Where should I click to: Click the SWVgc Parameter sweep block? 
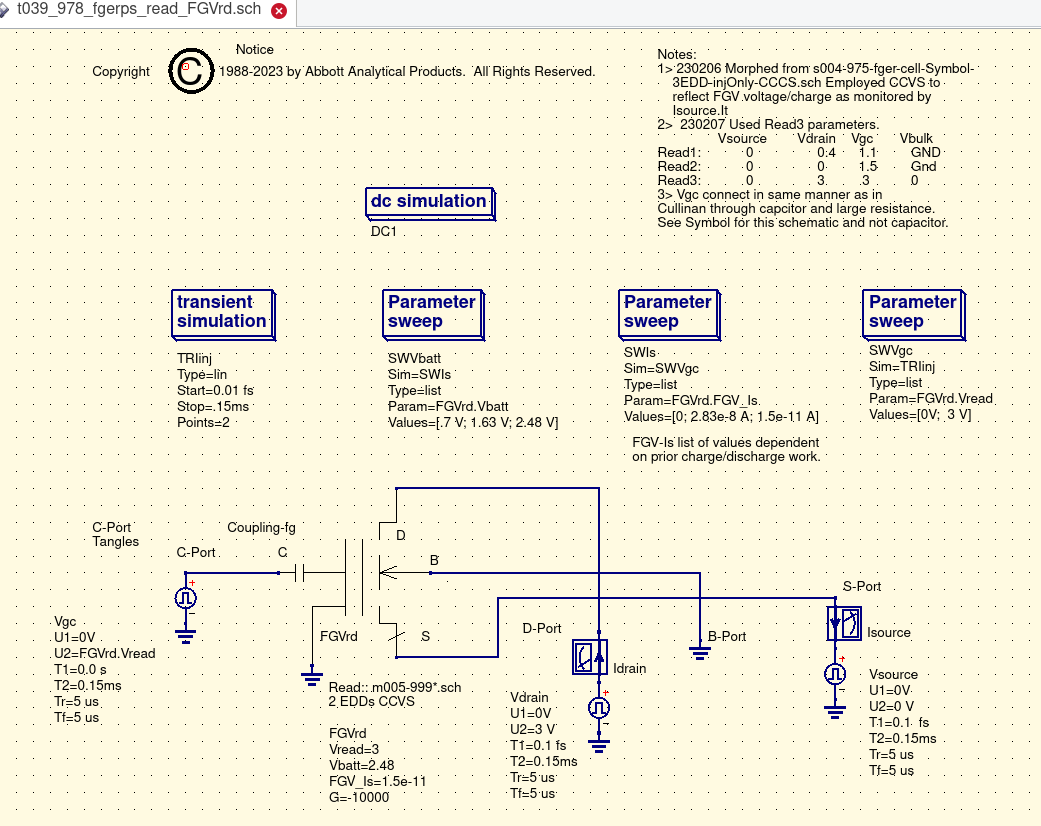tap(912, 312)
